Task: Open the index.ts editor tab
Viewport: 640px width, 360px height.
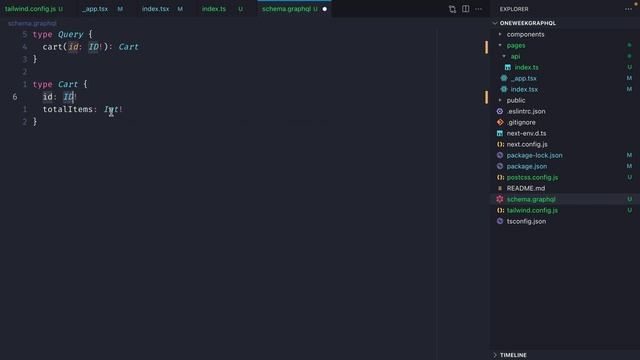Action: point(222,9)
